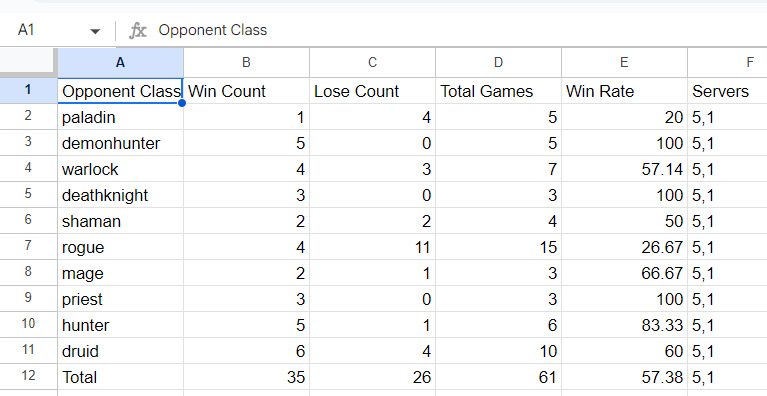The height and width of the screenshot is (396, 767).
Task: Select column E header
Action: 624,63
